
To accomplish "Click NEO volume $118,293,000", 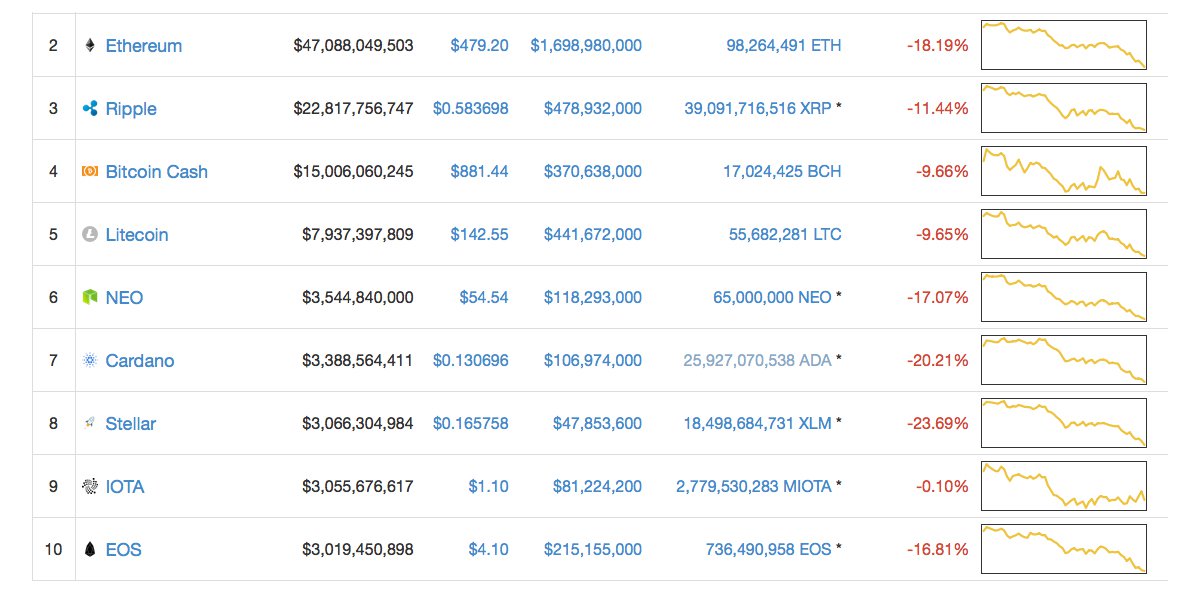I will coord(593,297).
